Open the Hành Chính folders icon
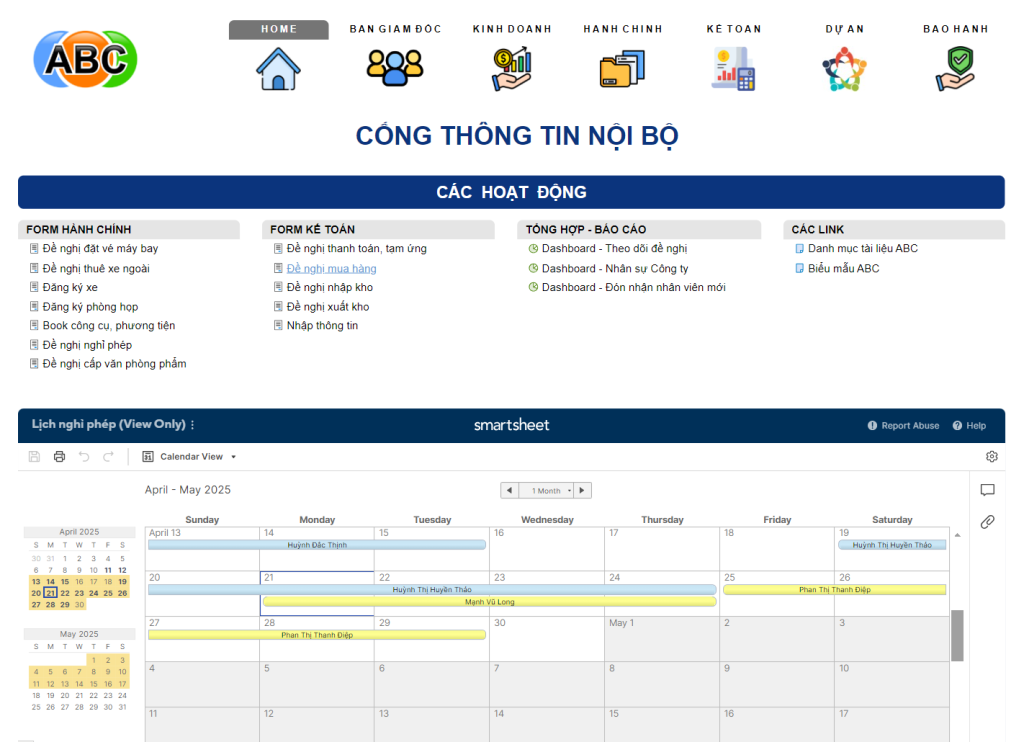This screenshot has width=1024, height=742. click(622, 69)
